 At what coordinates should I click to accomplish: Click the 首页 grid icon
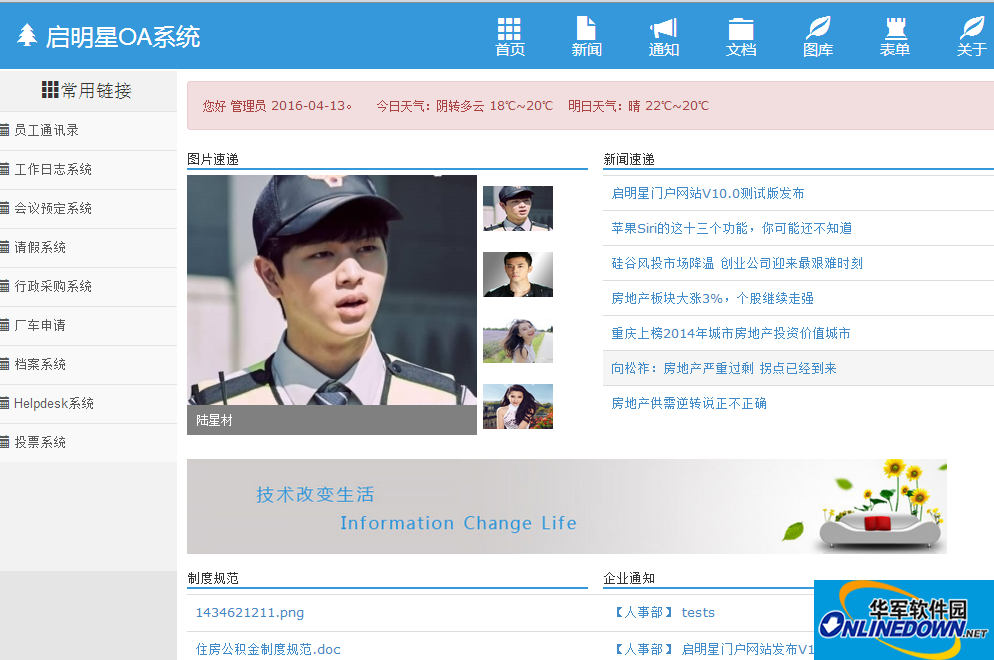pos(509,29)
